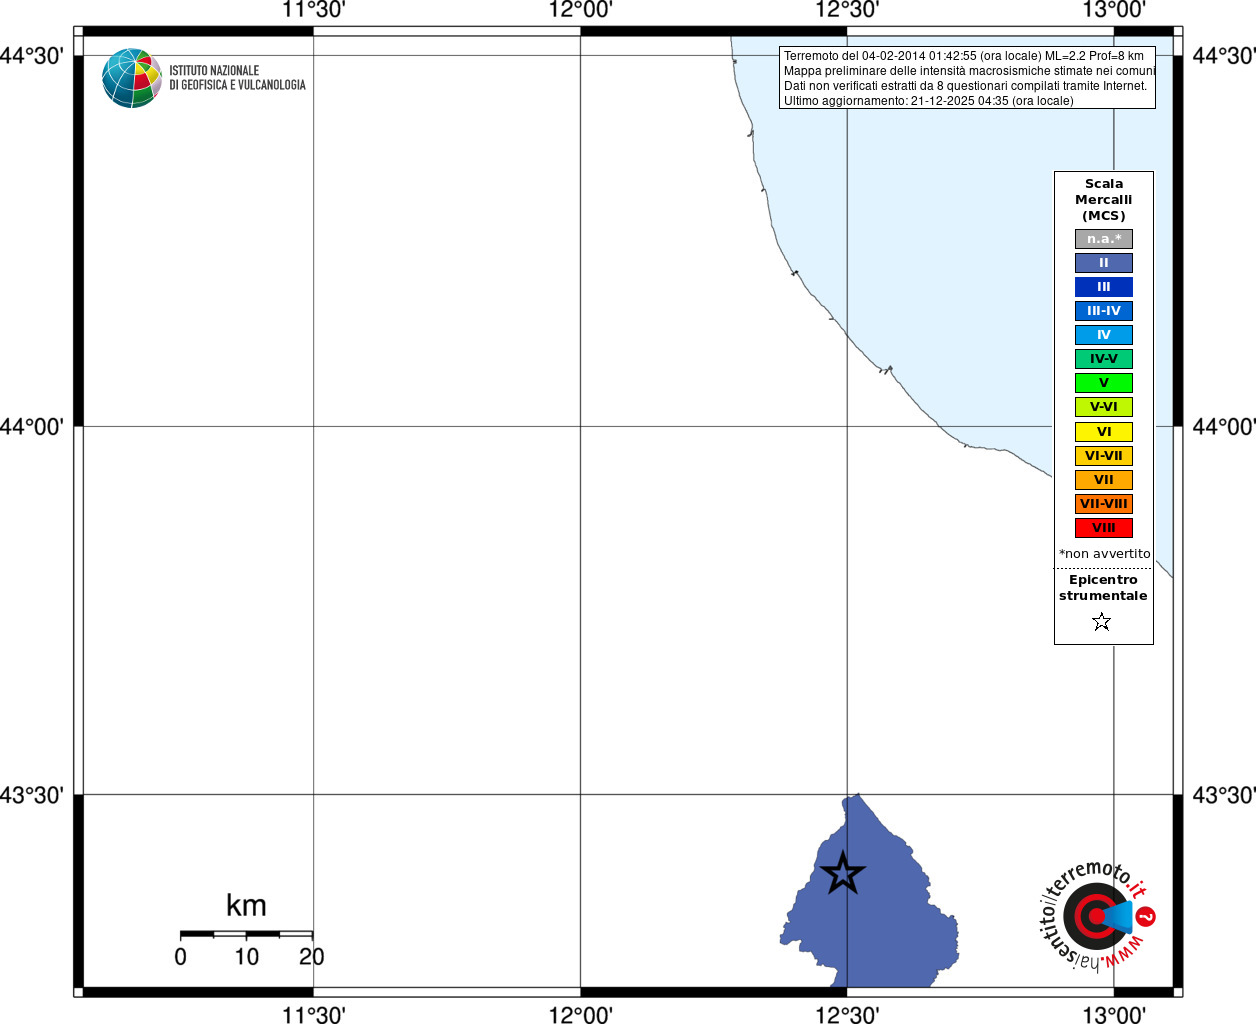Click the haisentitoilterremoto.it target logo
Viewport: 1256px width, 1024px height.
(1098, 915)
